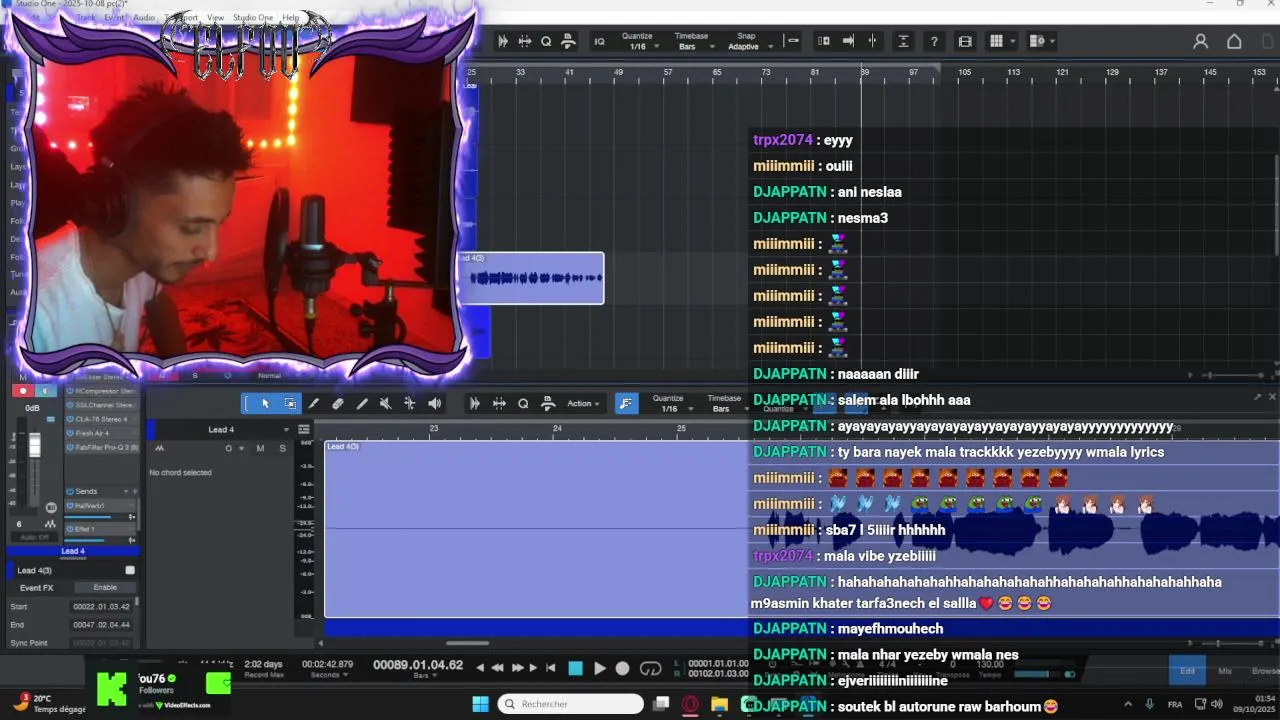Open the View menu
Screen dimensions: 1280x720
pyautogui.click(x=215, y=18)
